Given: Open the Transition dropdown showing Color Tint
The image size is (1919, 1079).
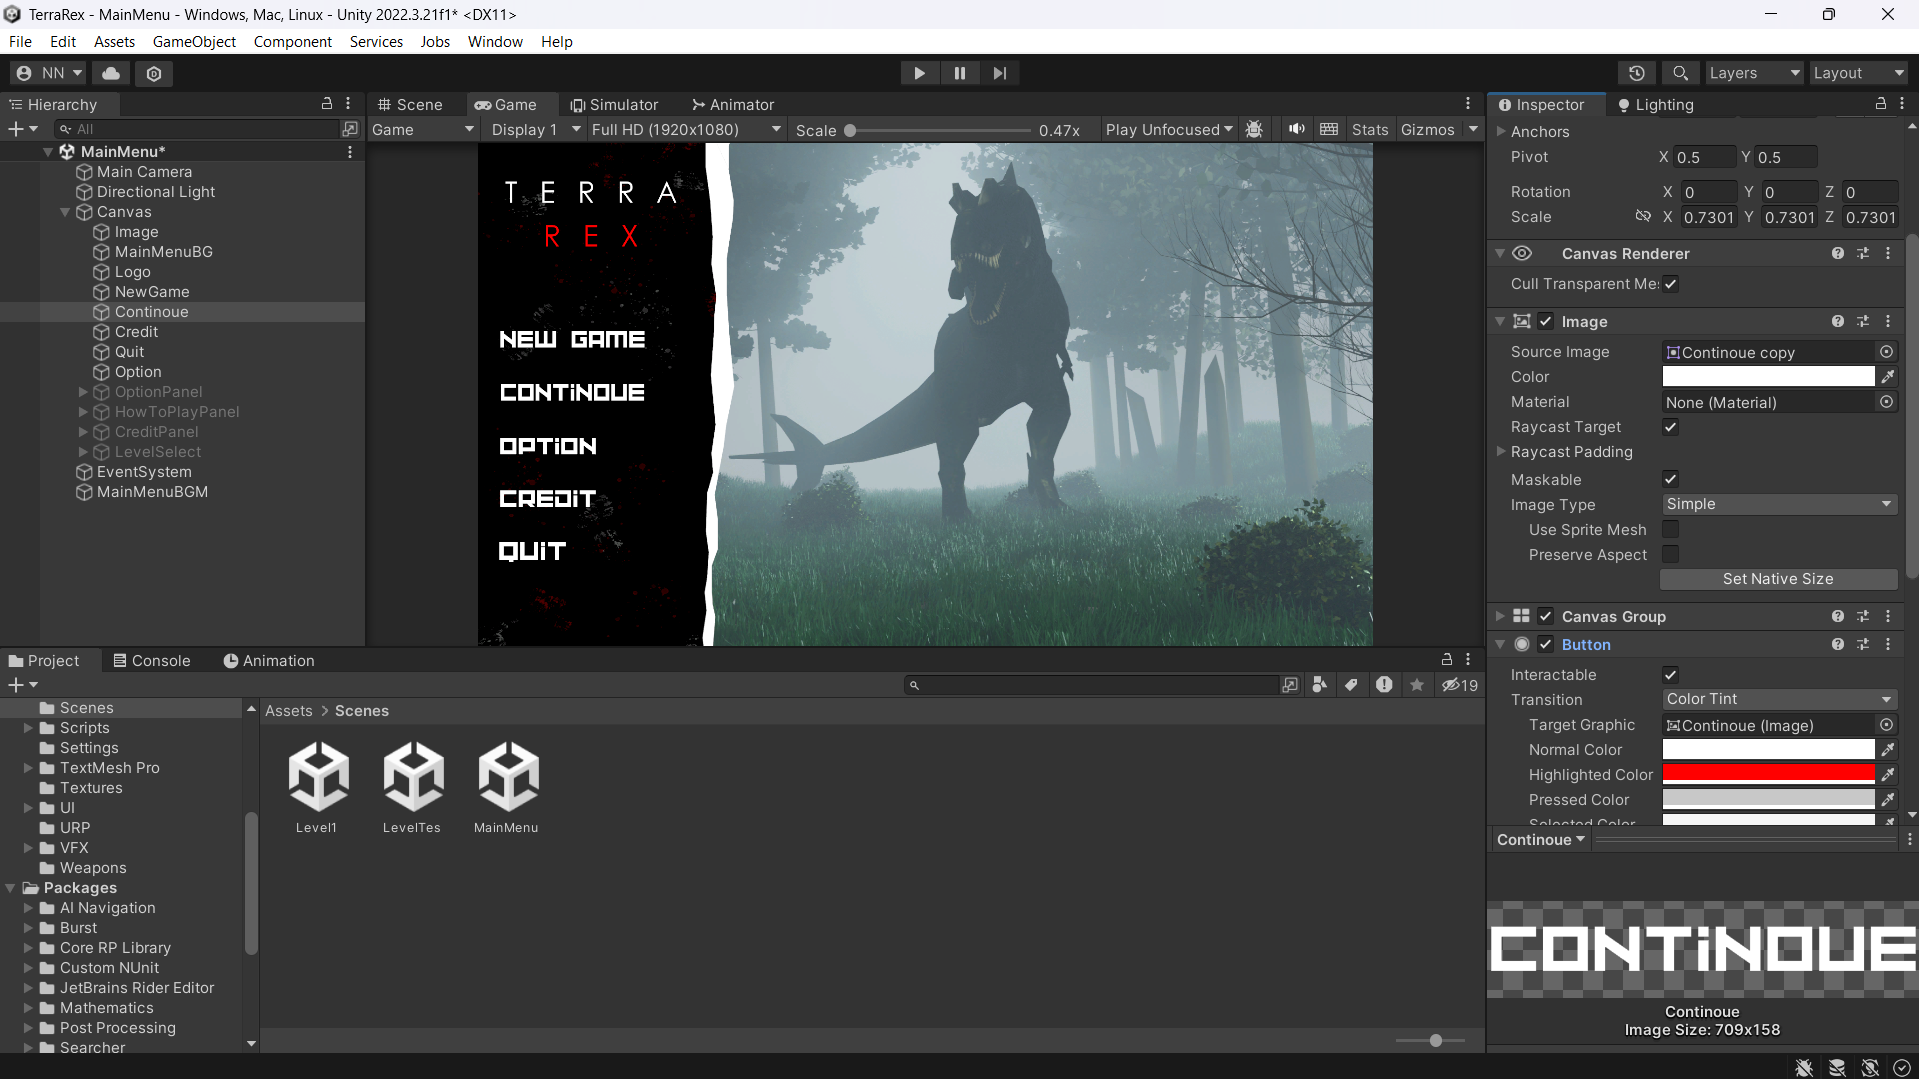Looking at the screenshot, I should pos(1779,699).
